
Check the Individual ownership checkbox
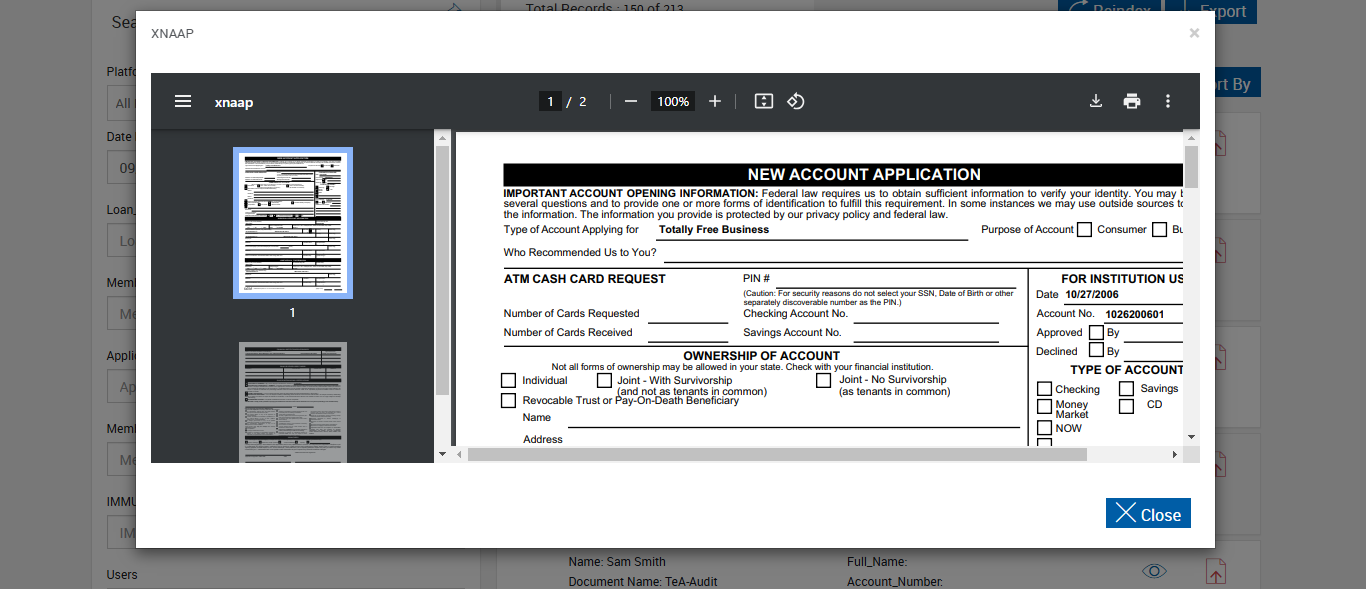click(508, 381)
